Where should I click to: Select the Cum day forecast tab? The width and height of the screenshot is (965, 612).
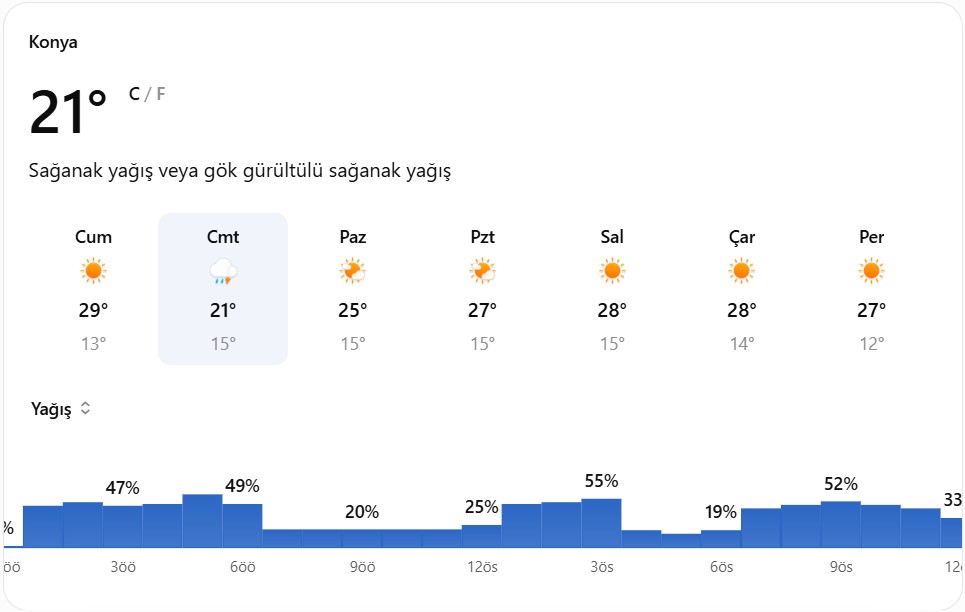pyautogui.click(x=94, y=289)
